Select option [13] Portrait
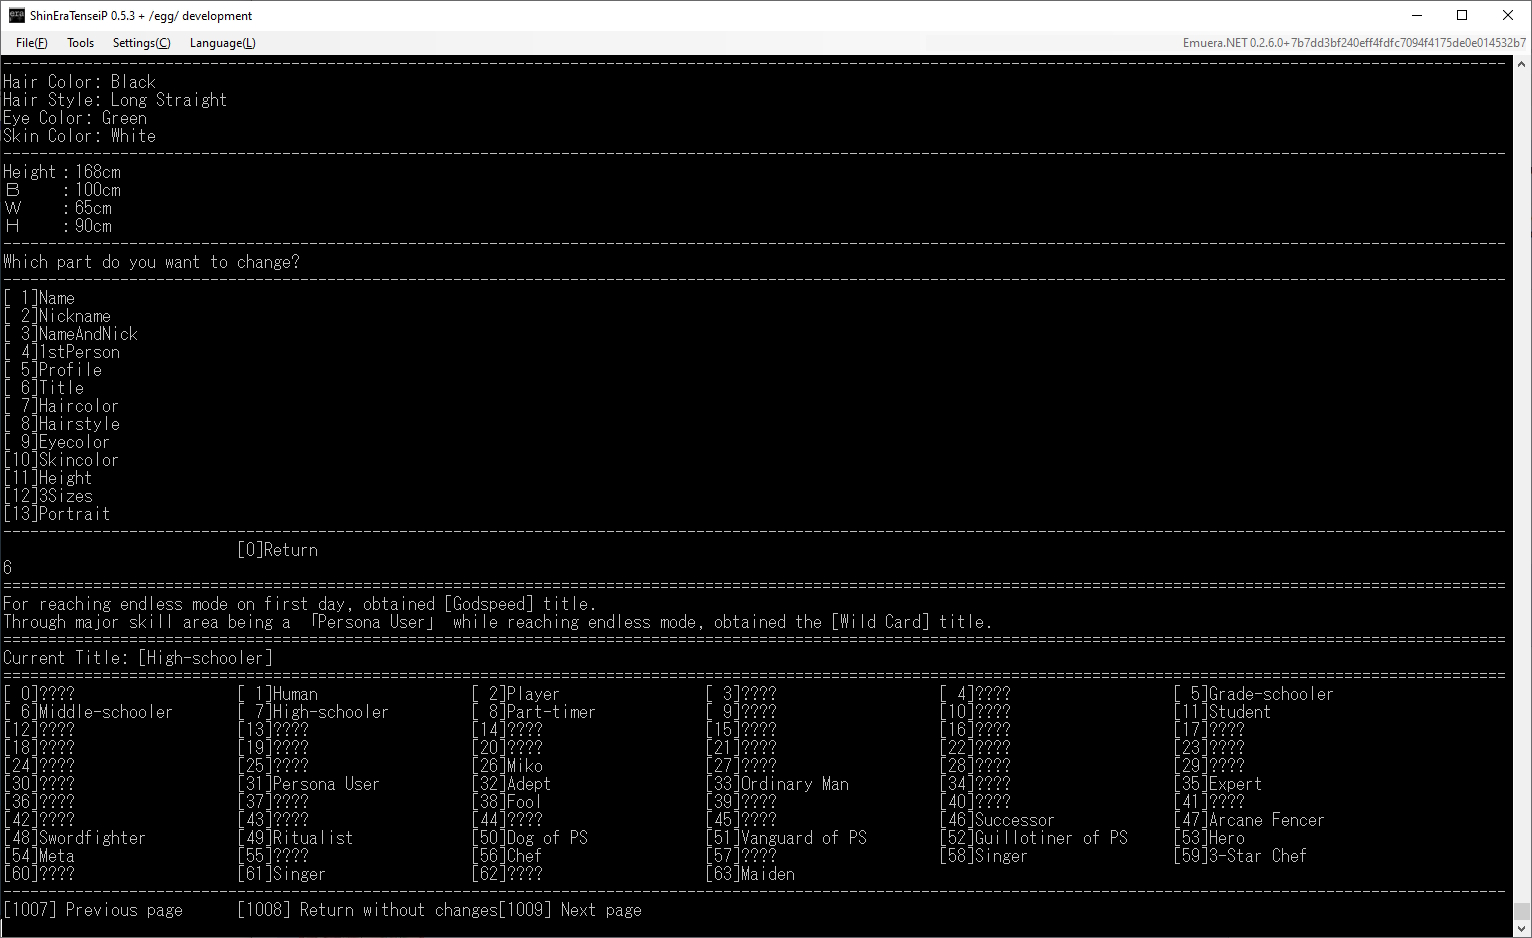The image size is (1532, 938). click(57, 514)
